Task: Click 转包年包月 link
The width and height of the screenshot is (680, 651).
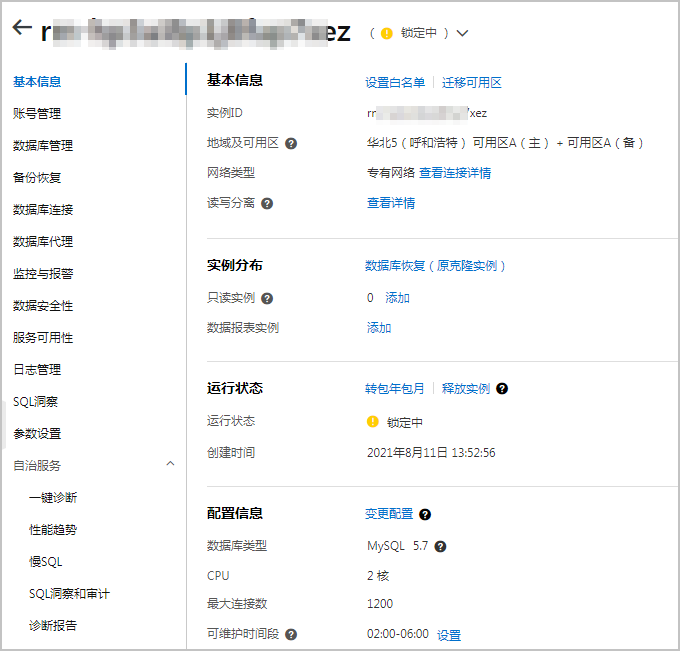Action: 395,389
